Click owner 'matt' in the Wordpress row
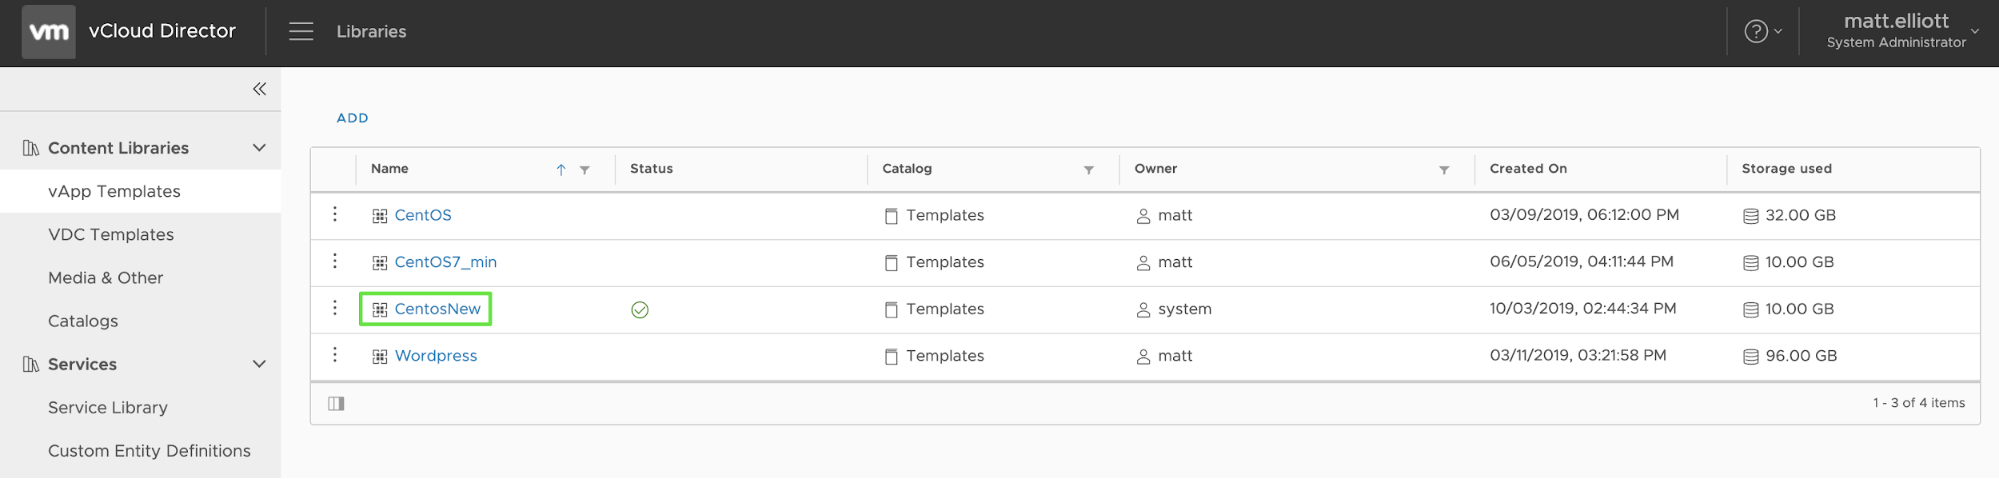Screen dimensions: 1999x479 [1175, 356]
